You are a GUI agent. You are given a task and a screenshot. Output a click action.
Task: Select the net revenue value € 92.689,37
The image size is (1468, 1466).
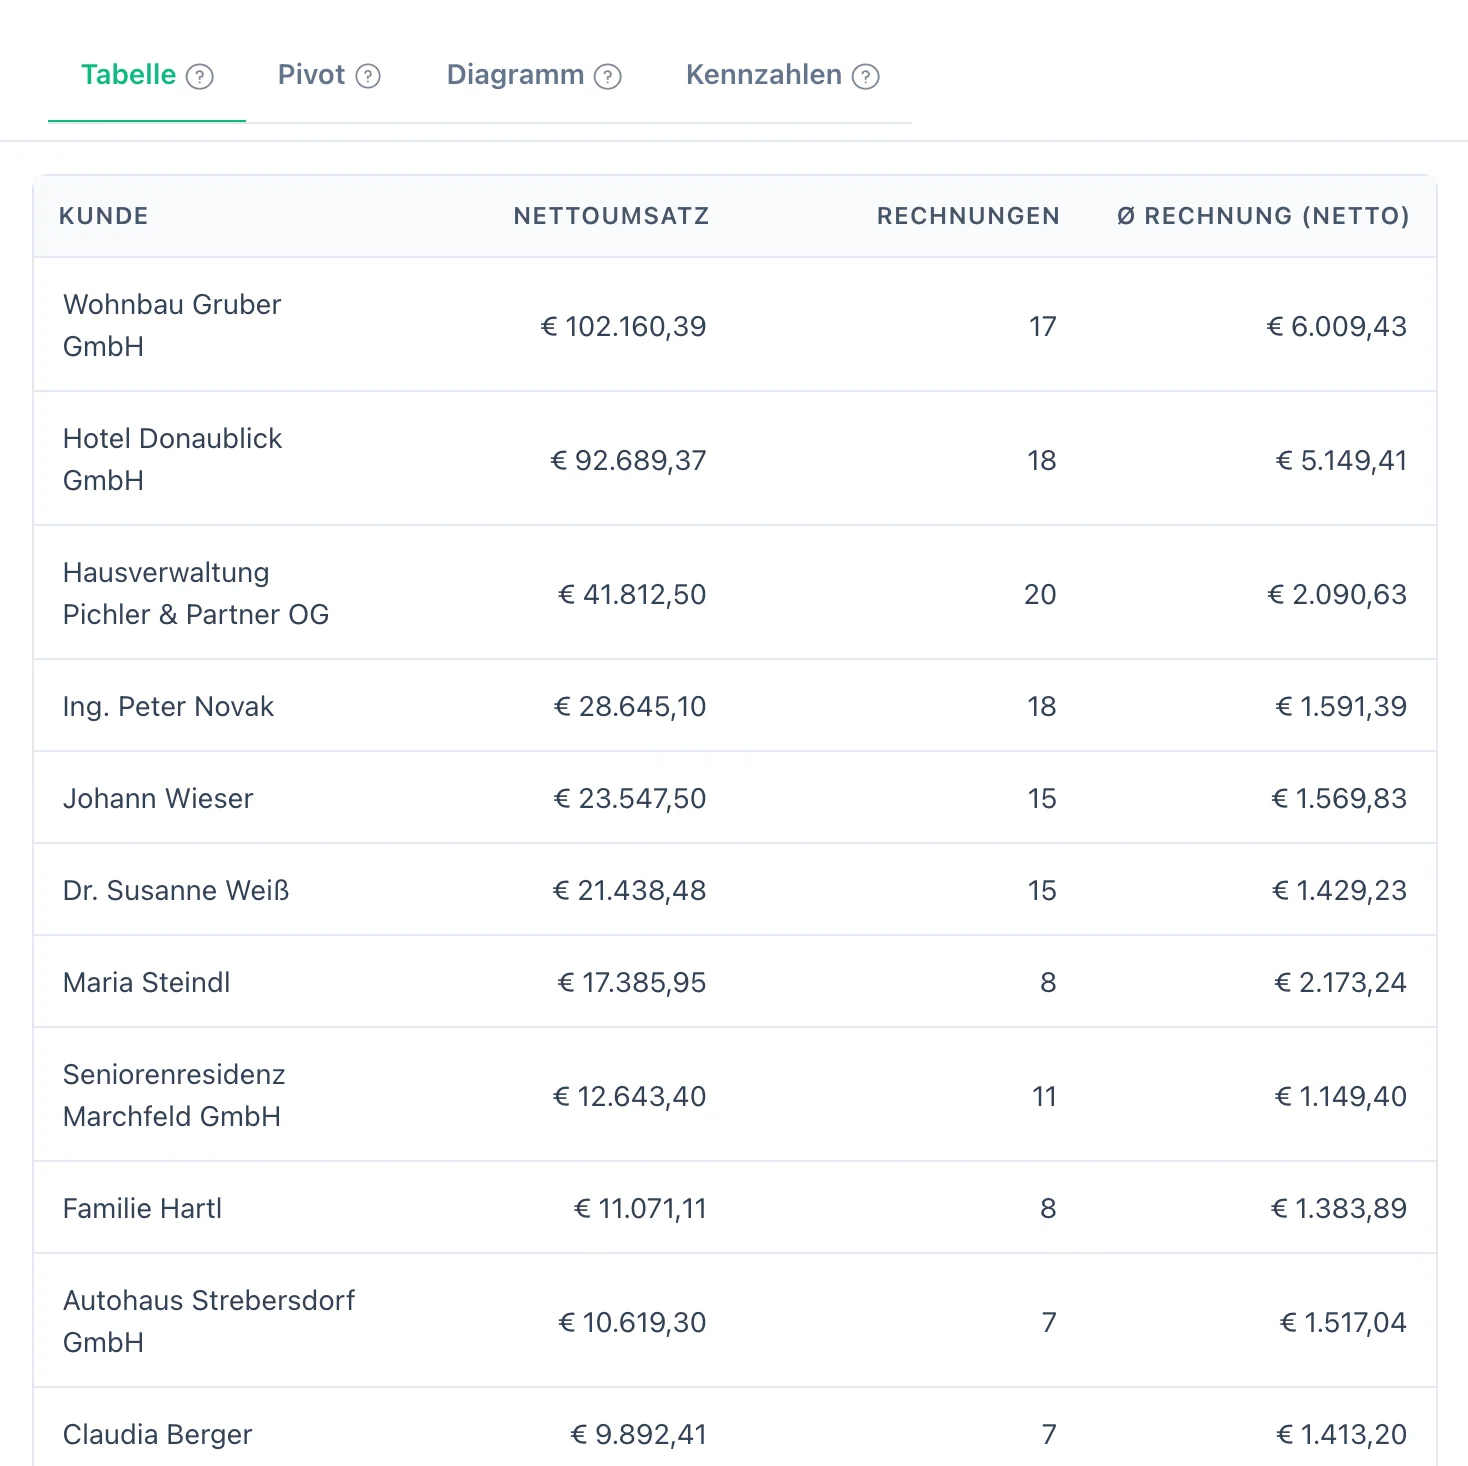pyautogui.click(x=628, y=460)
